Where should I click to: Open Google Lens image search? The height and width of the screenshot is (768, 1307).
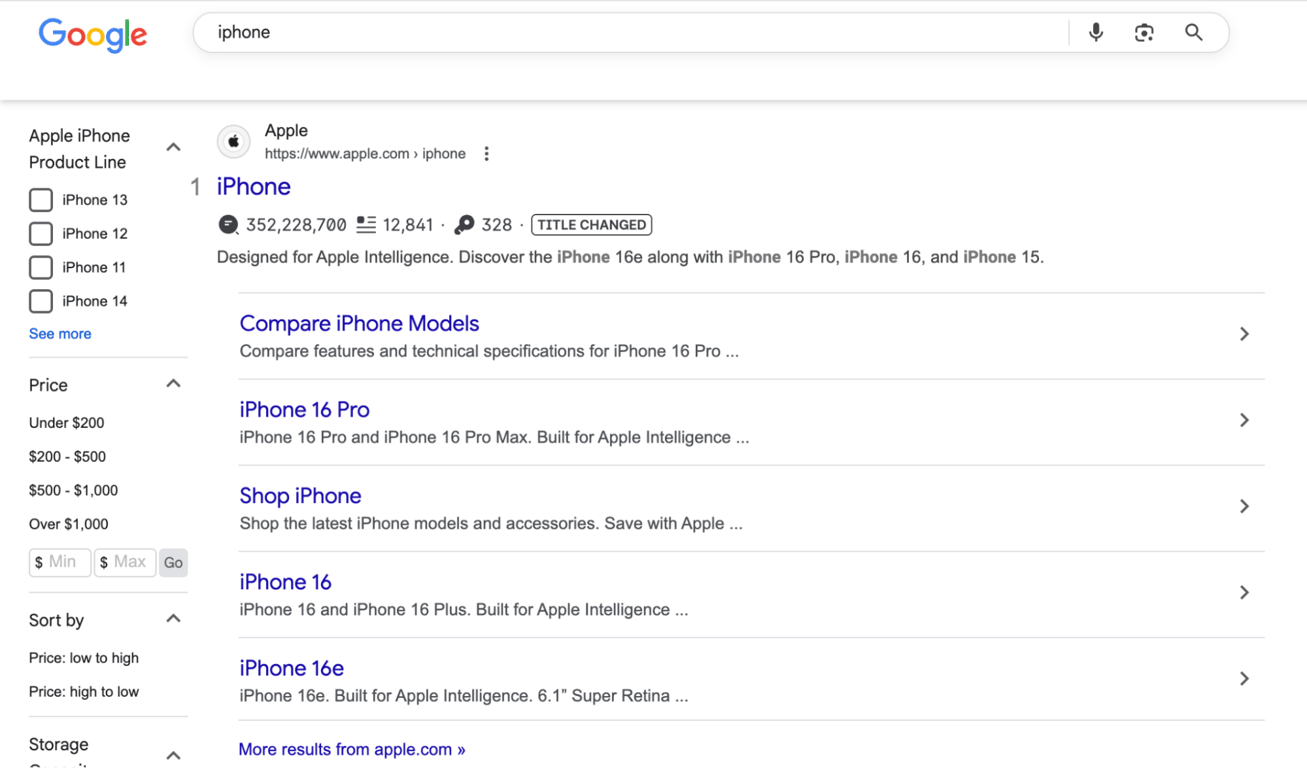[1144, 32]
